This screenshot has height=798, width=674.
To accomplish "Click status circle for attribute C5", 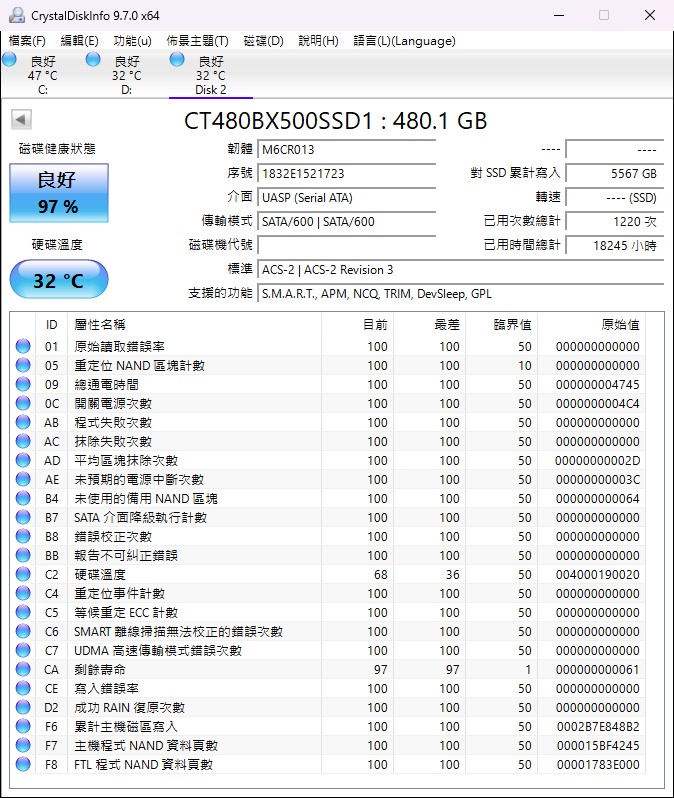I will pyautogui.click(x=23, y=612).
